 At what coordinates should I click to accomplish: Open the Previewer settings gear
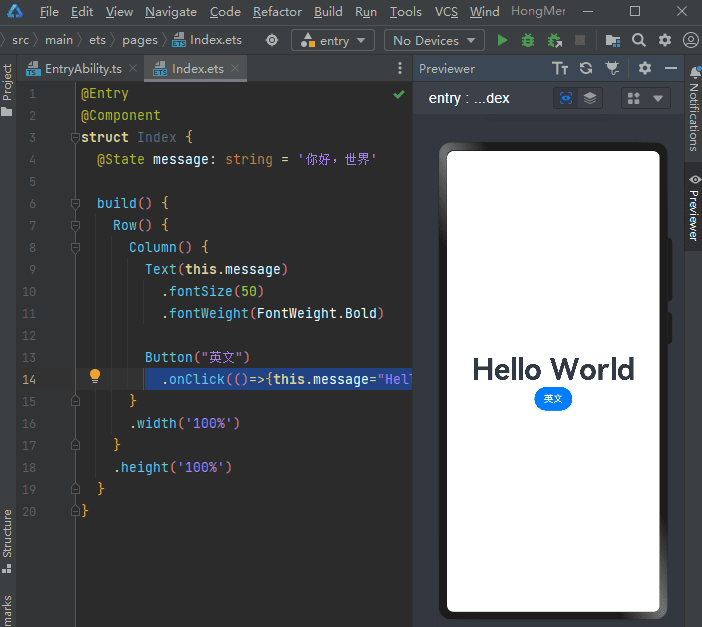coord(645,69)
